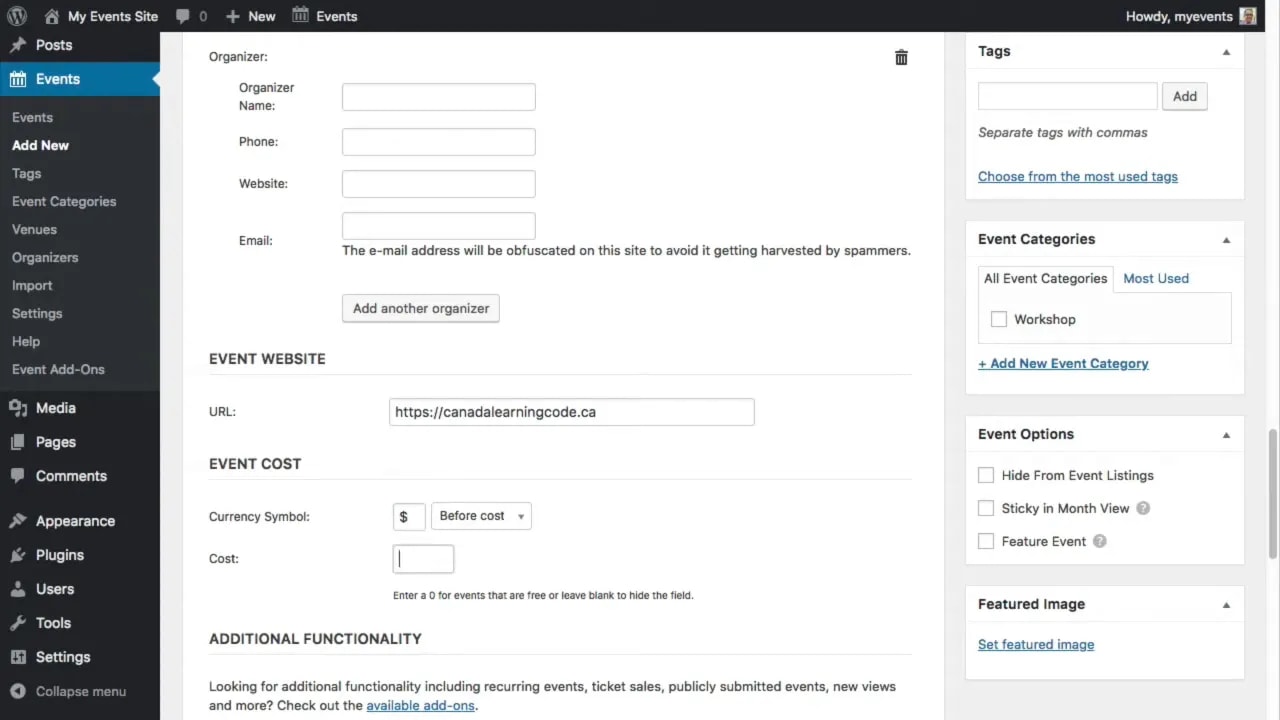This screenshot has width=1280, height=720.
Task: Focus the organizer Phone field
Action: click(x=439, y=142)
